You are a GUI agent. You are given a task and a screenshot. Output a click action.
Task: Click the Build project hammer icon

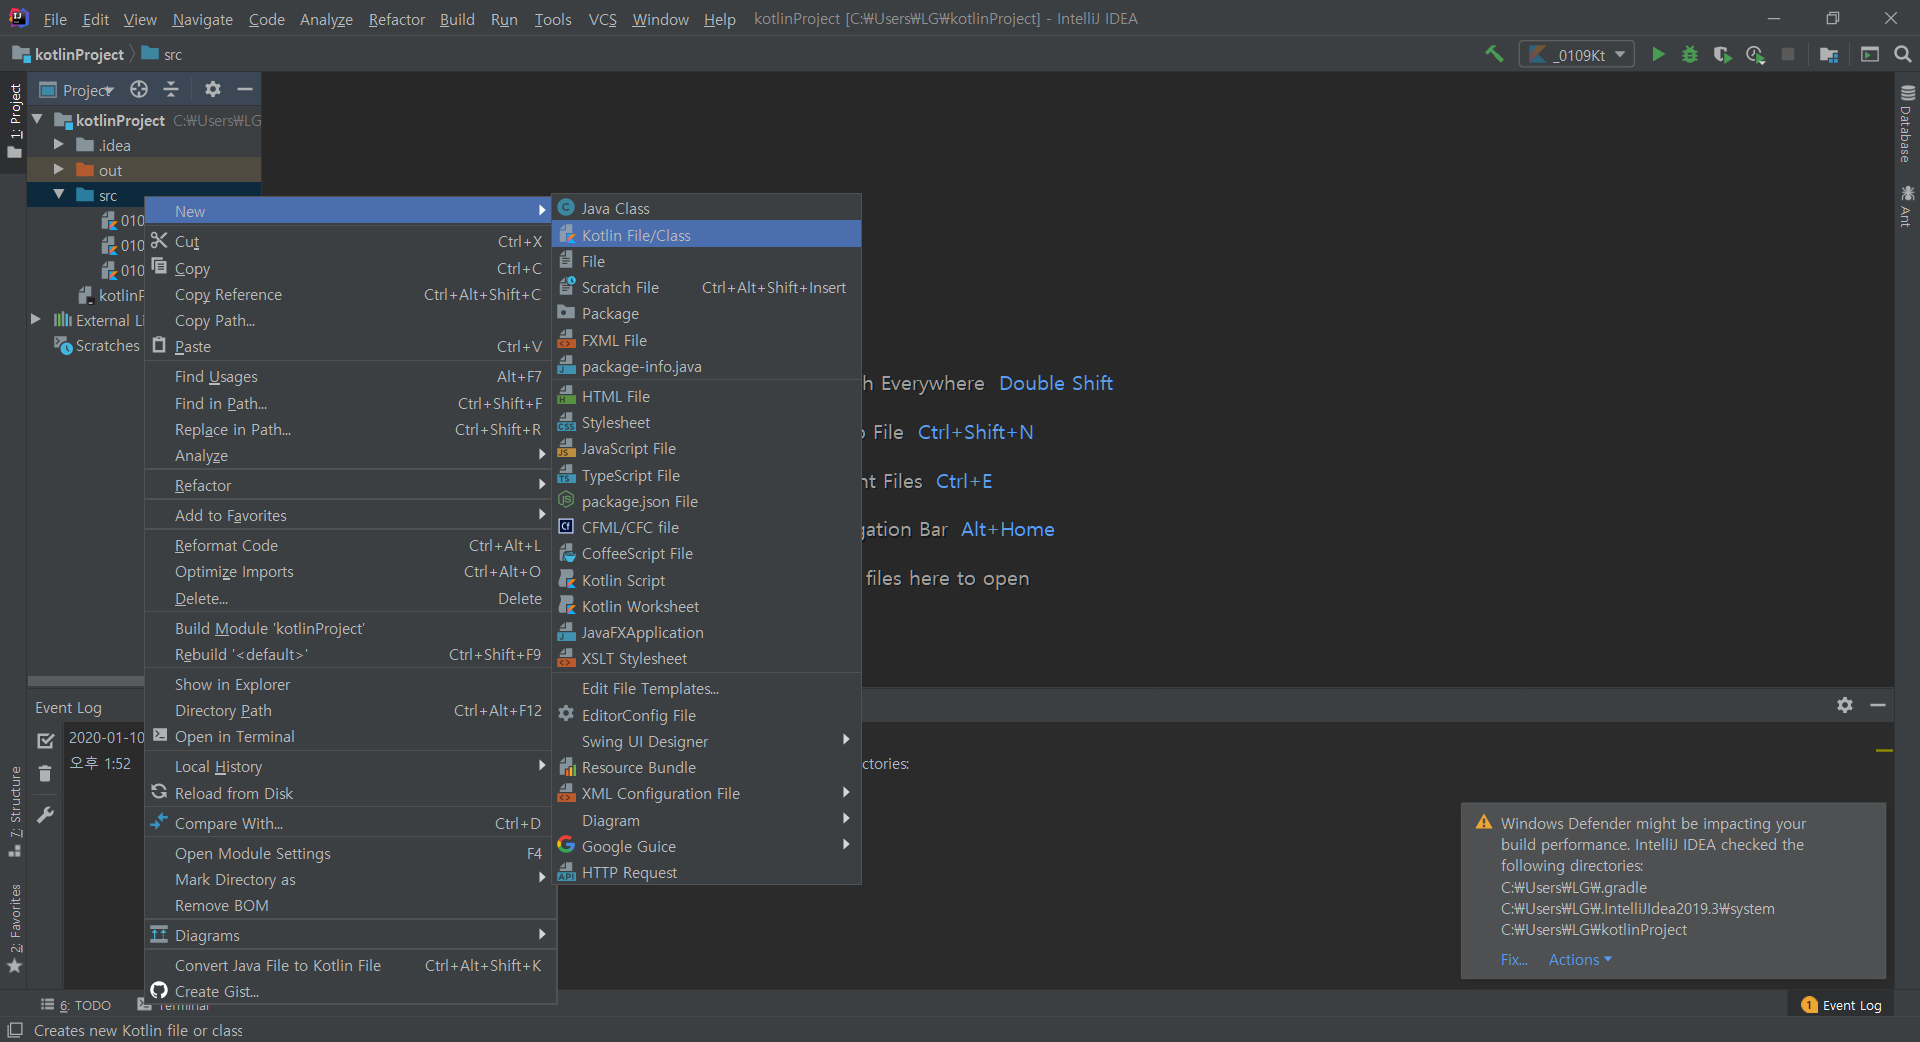click(x=1494, y=54)
